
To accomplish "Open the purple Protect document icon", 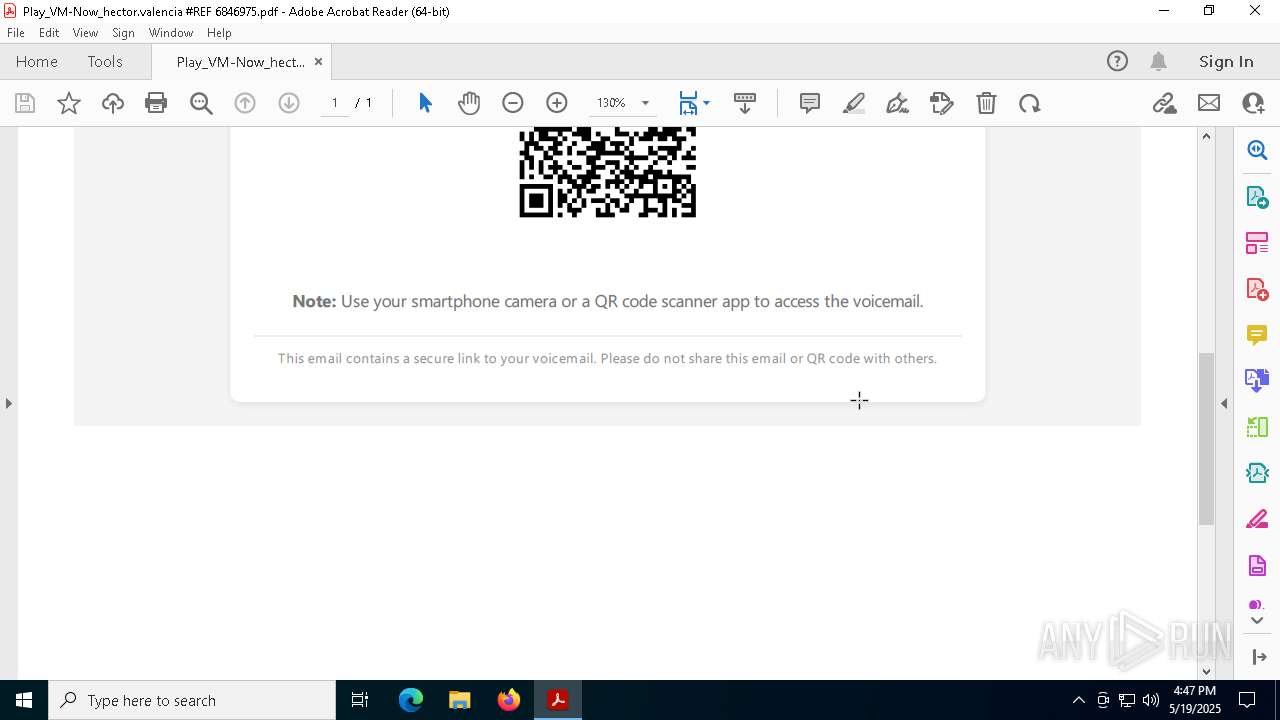I will coord(1257,566).
